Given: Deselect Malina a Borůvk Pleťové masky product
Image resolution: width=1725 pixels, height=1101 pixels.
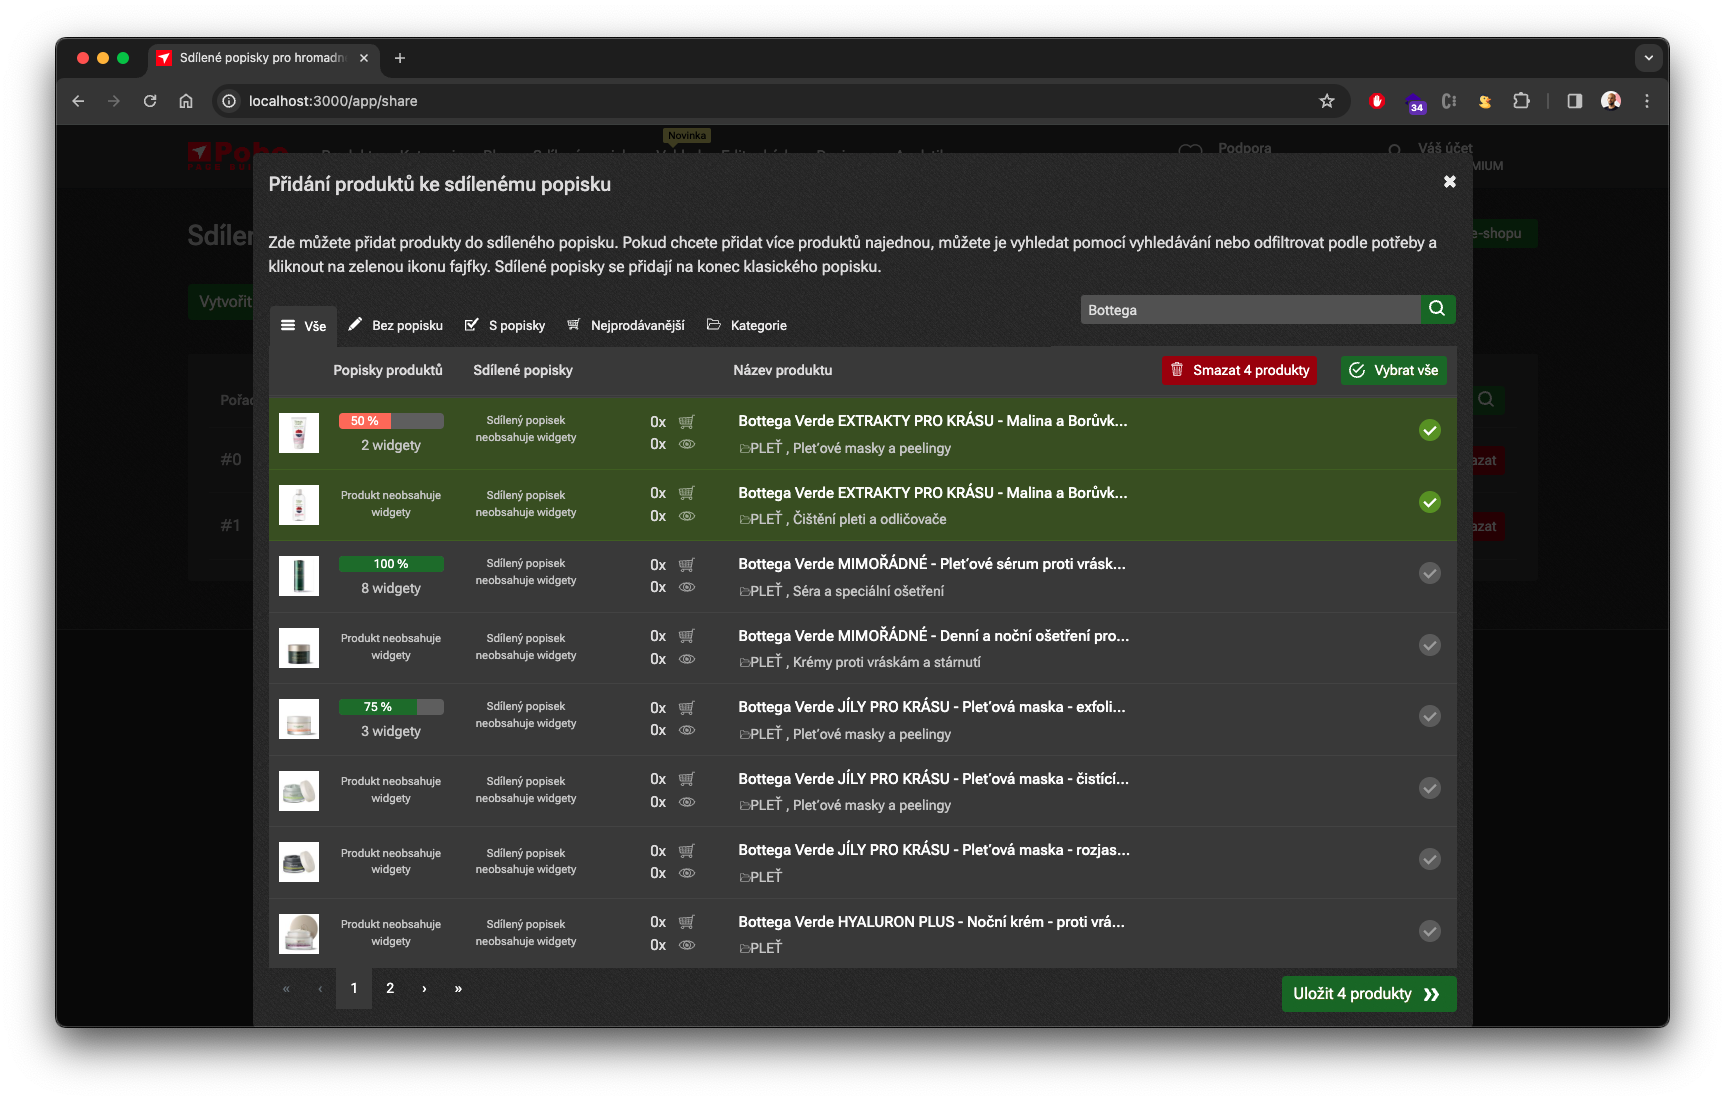Looking at the screenshot, I should pyautogui.click(x=1430, y=431).
